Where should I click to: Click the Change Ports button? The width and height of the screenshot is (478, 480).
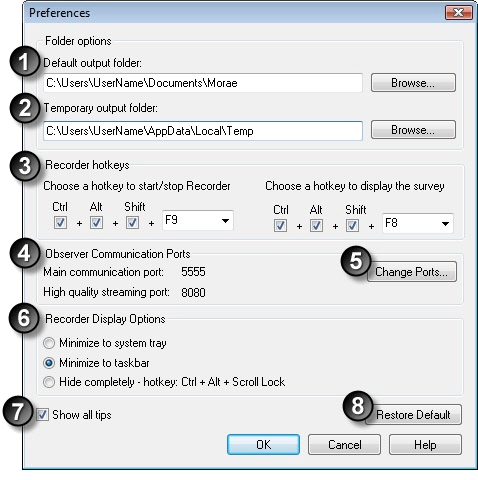pos(412,272)
